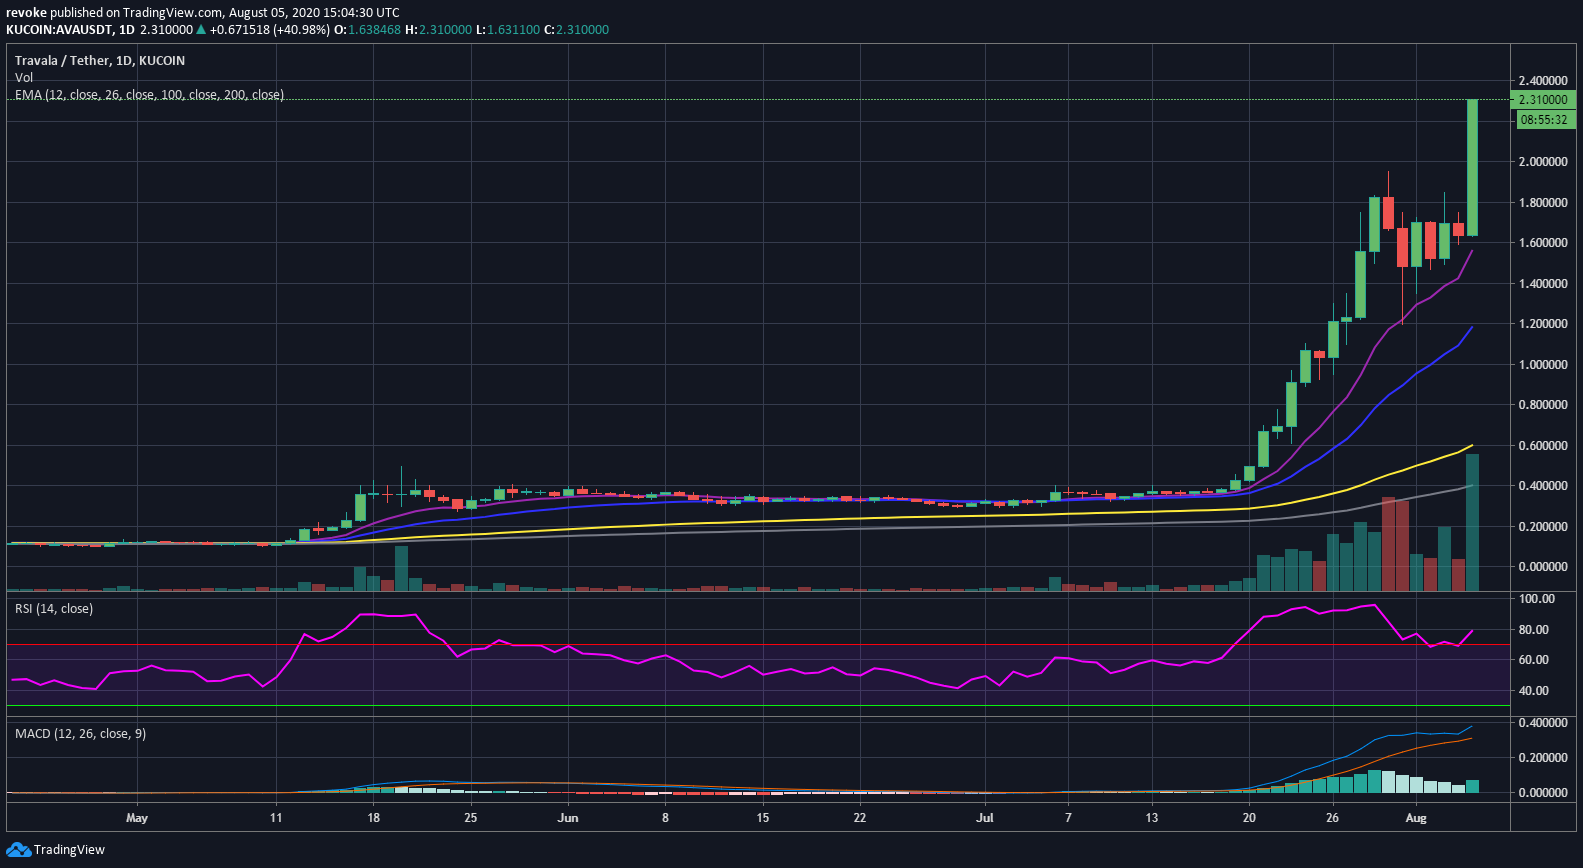This screenshot has height=868, width=1583.
Task: Click the 2.400000 price axis label
Action: pyautogui.click(x=1543, y=81)
